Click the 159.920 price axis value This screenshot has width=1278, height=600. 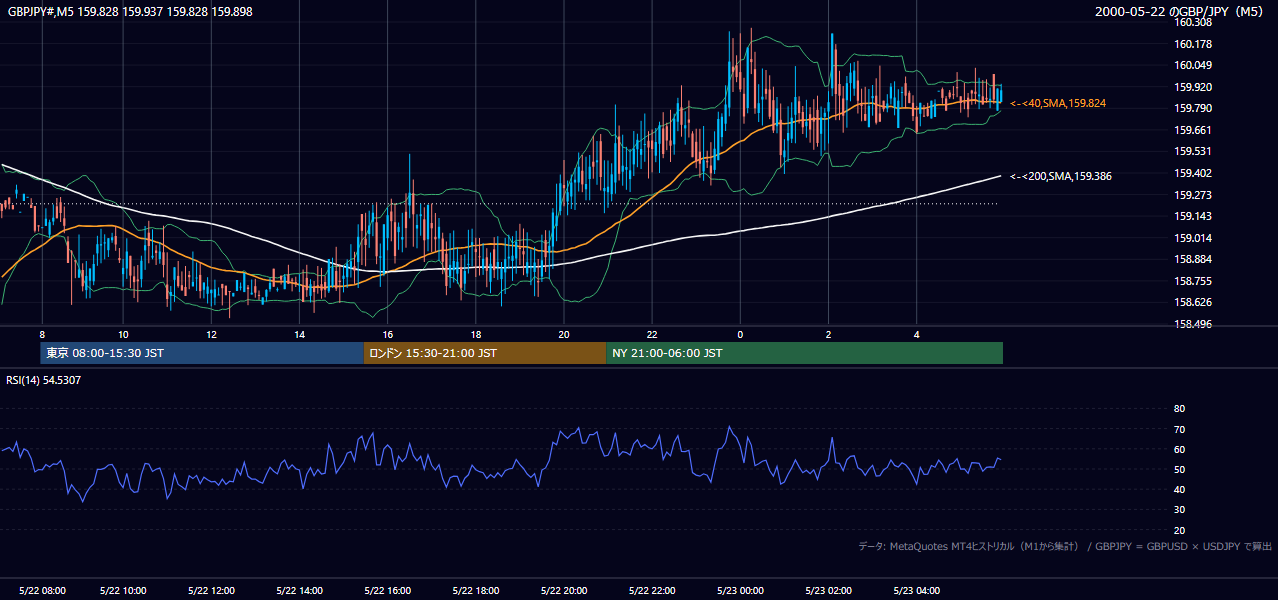[x=1193, y=87]
